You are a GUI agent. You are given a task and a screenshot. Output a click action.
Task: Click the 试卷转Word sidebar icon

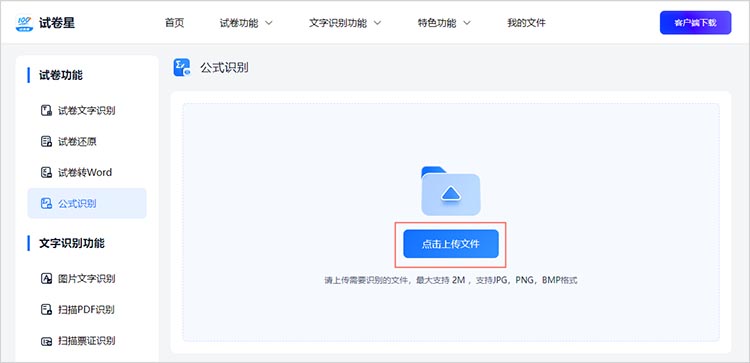46,172
